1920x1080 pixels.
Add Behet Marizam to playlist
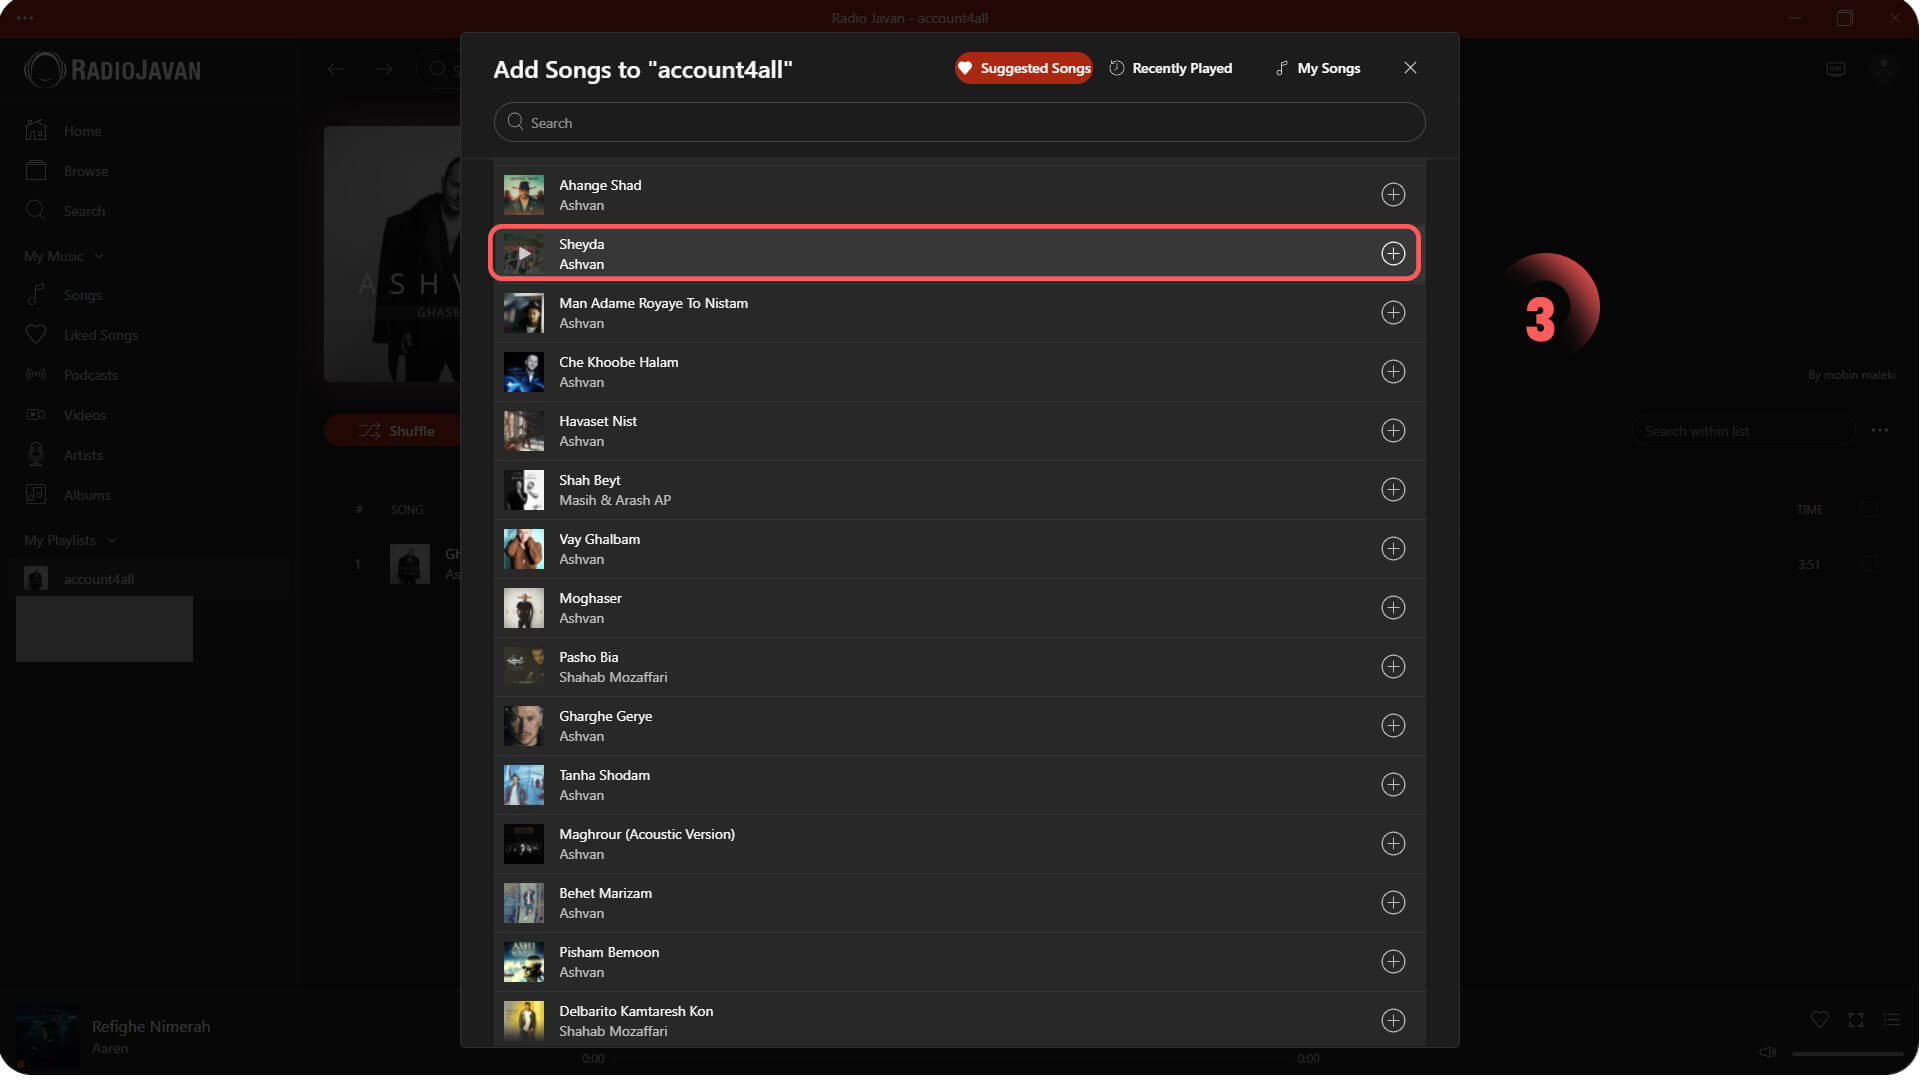click(1393, 903)
